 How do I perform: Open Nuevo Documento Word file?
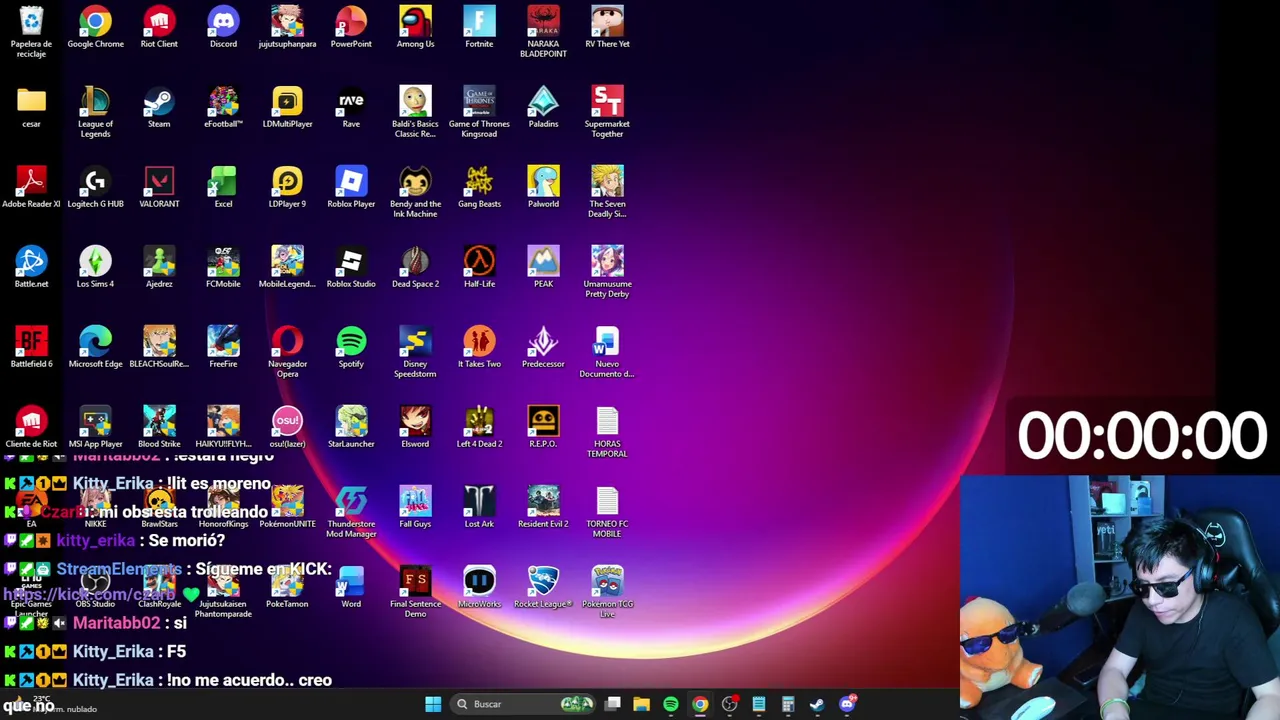(607, 352)
